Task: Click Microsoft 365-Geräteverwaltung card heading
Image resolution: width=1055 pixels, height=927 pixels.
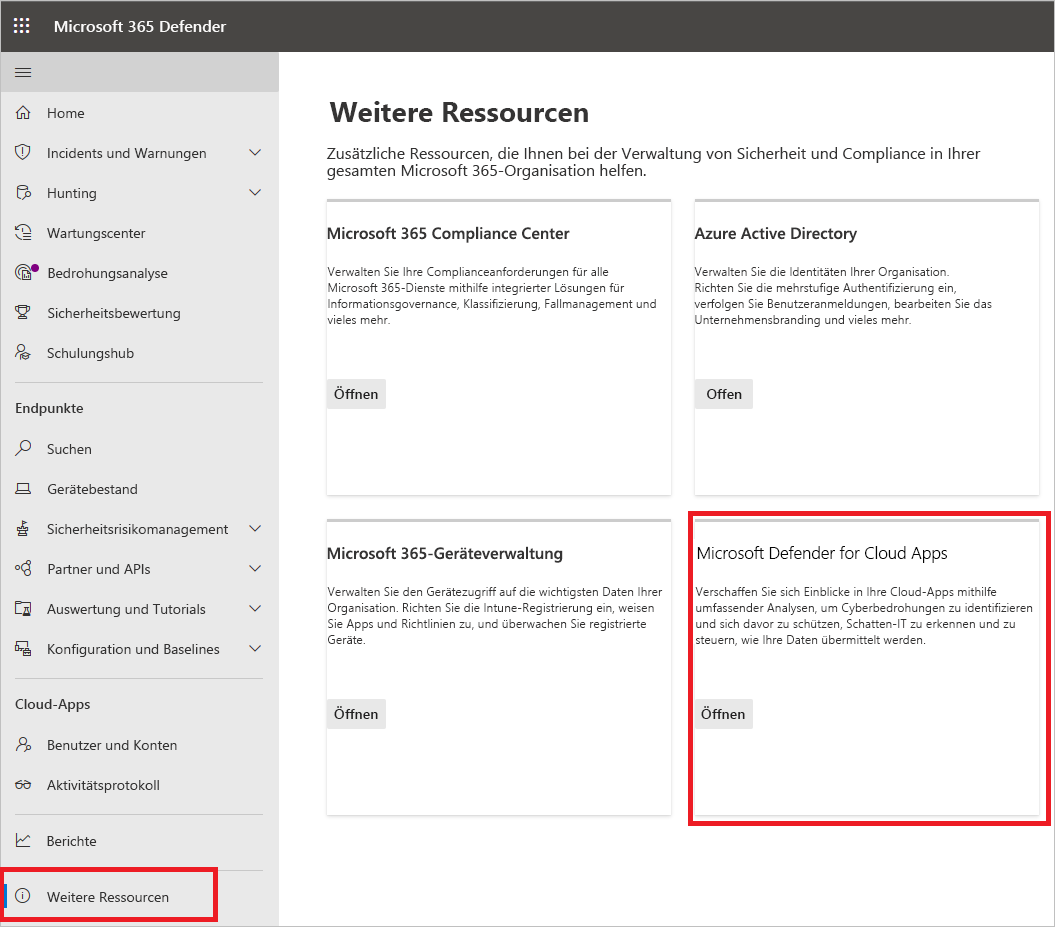Action: pyautogui.click(x=445, y=554)
